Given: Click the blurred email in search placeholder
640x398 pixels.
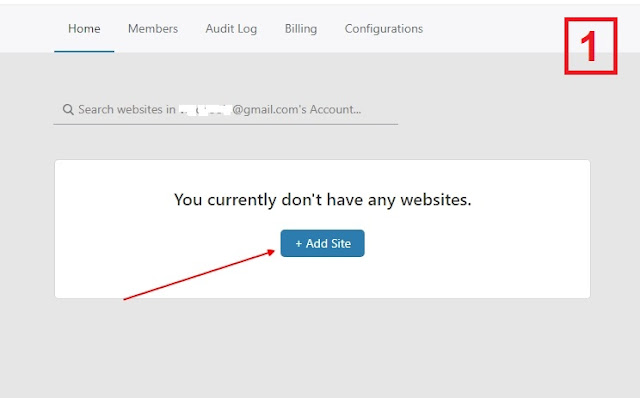Looking at the screenshot, I should 205,109.
